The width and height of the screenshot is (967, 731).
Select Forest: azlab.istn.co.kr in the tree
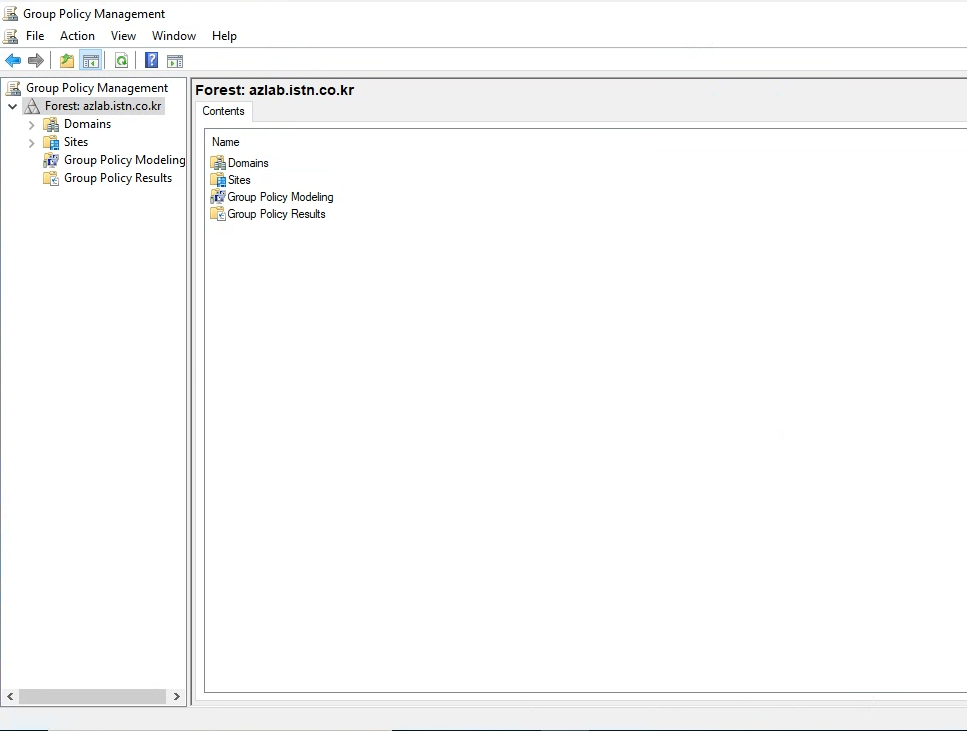click(103, 106)
